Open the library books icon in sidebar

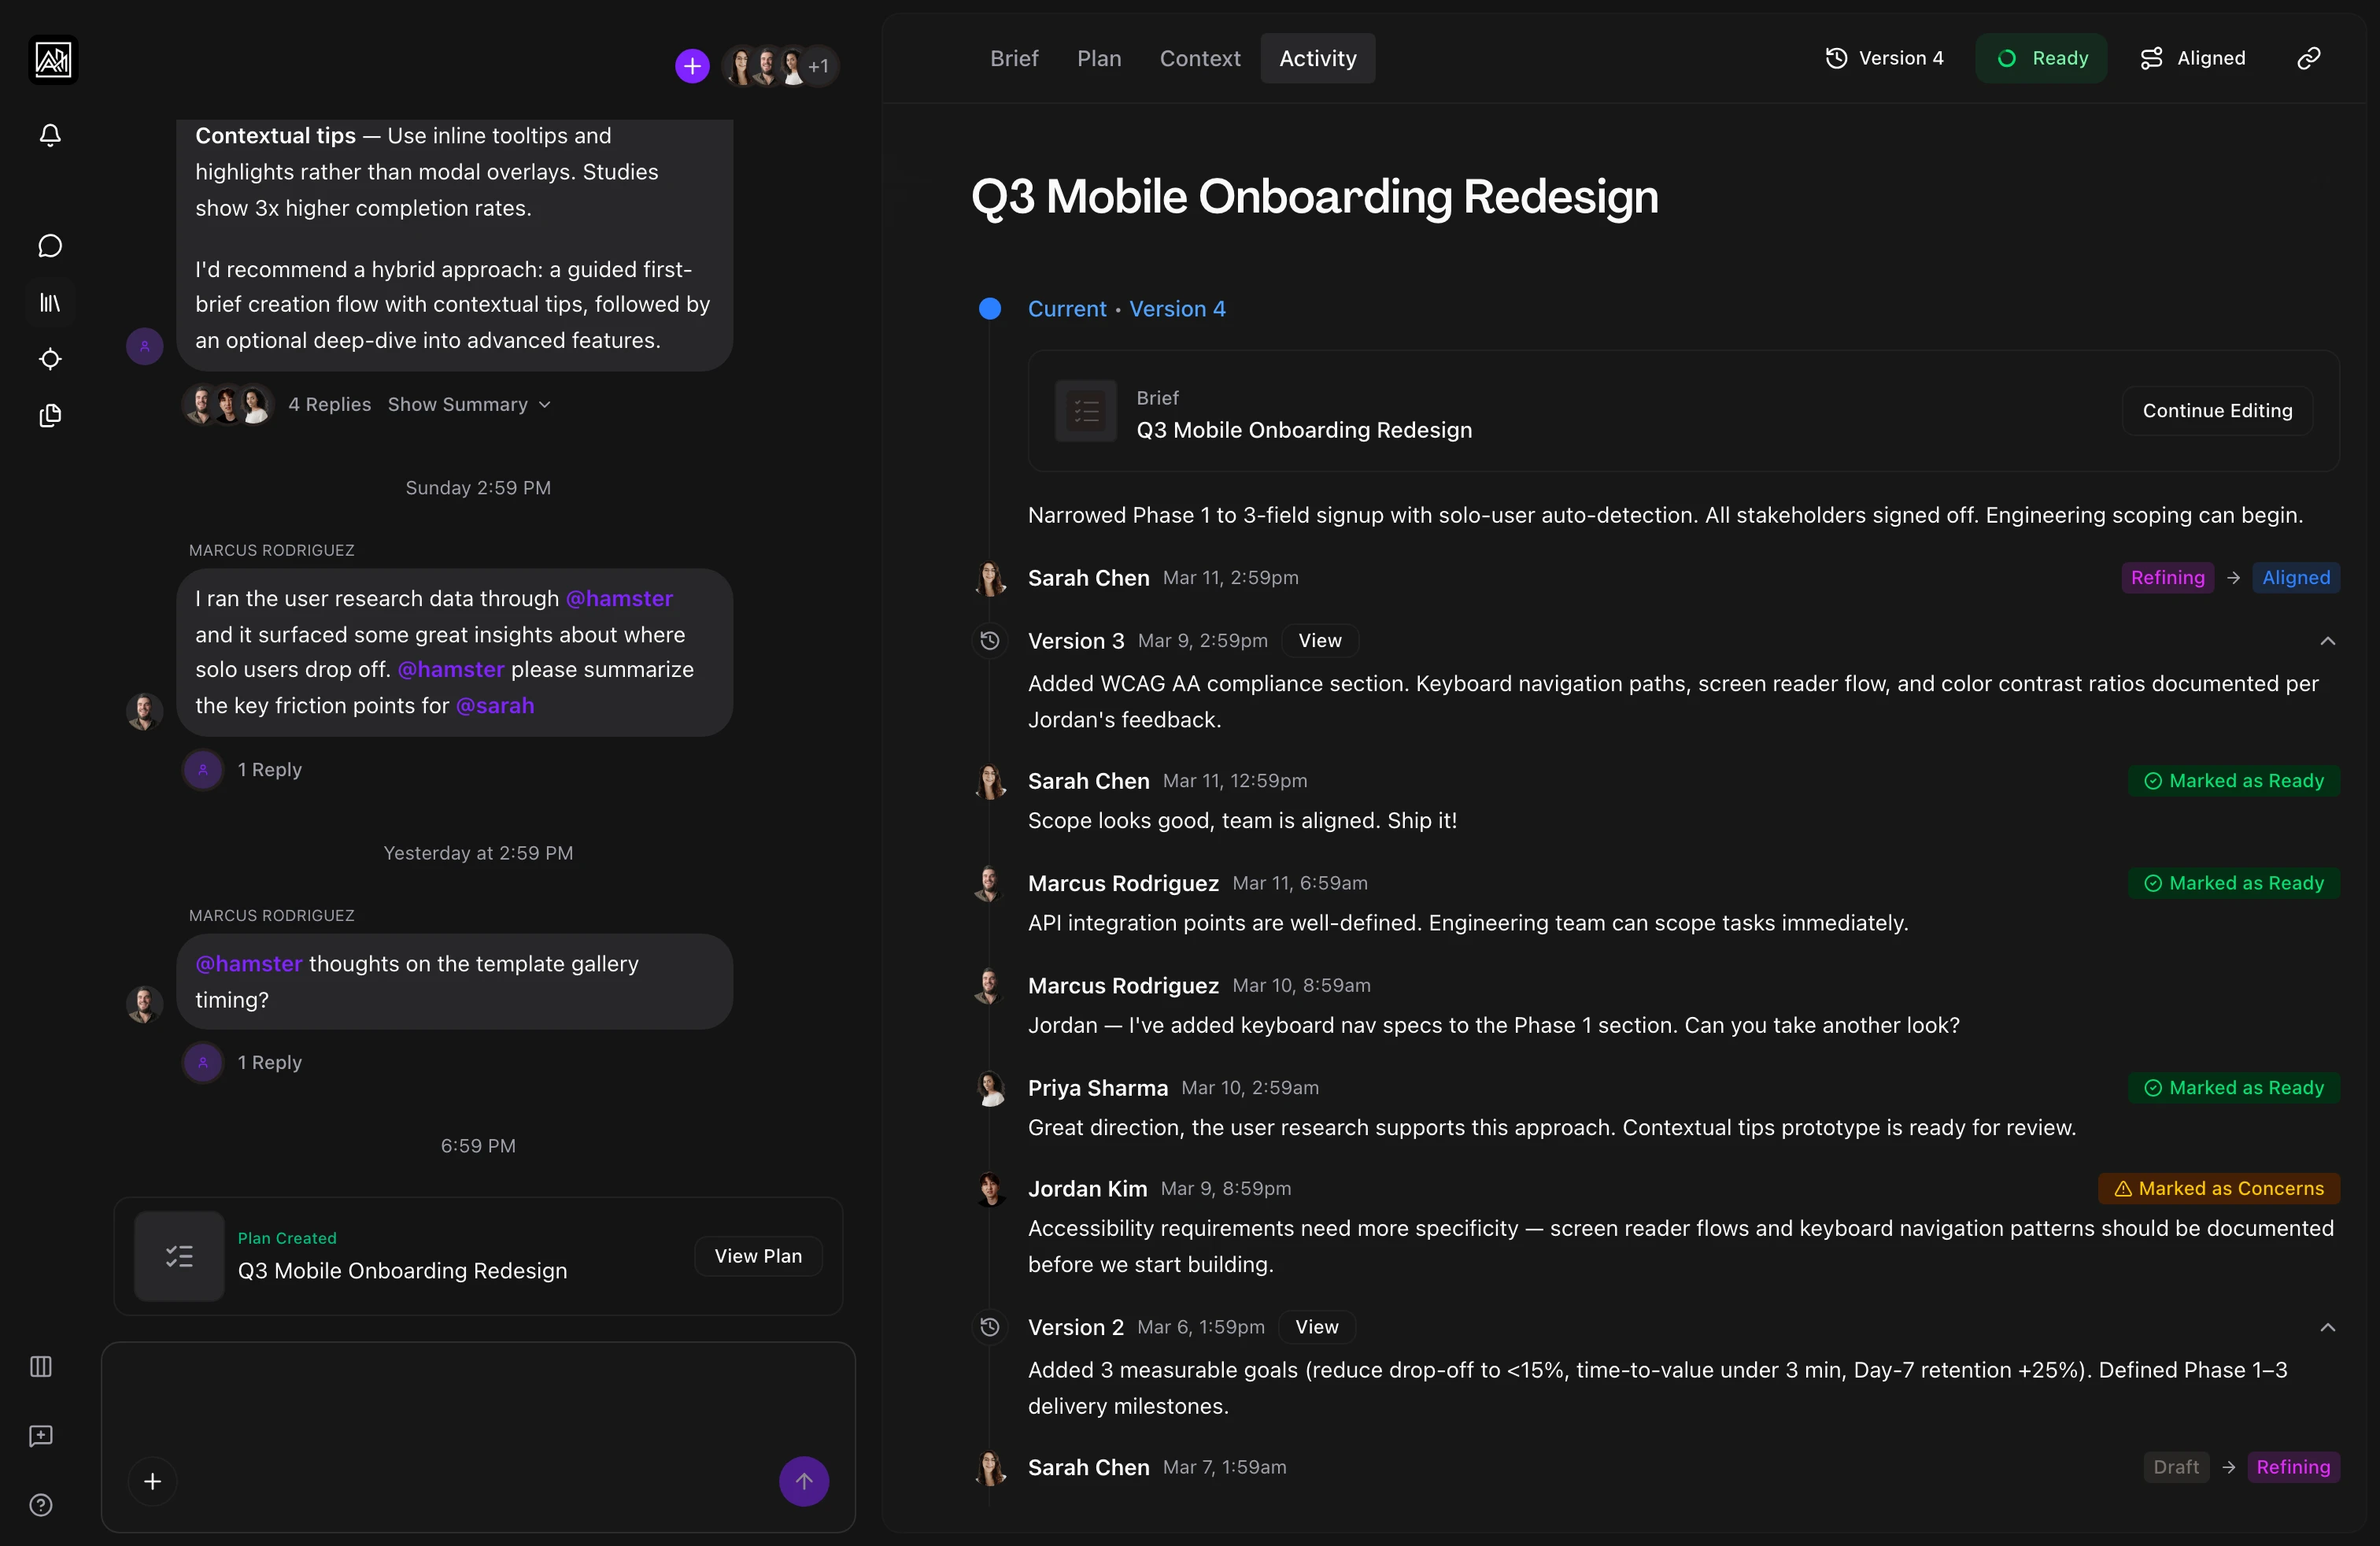click(50, 302)
